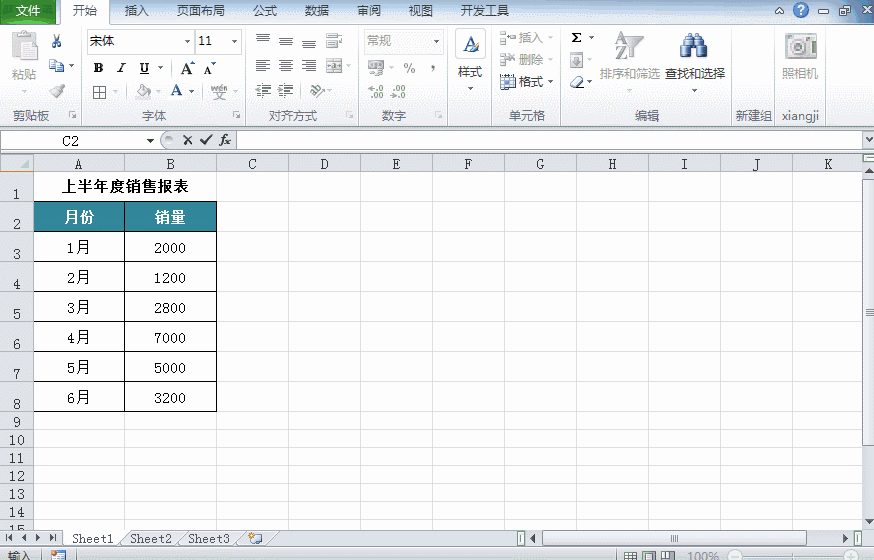Viewport: 874px width, 560px height.
Task: Click the Insert Function fx icon
Action: [x=226, y=141]
